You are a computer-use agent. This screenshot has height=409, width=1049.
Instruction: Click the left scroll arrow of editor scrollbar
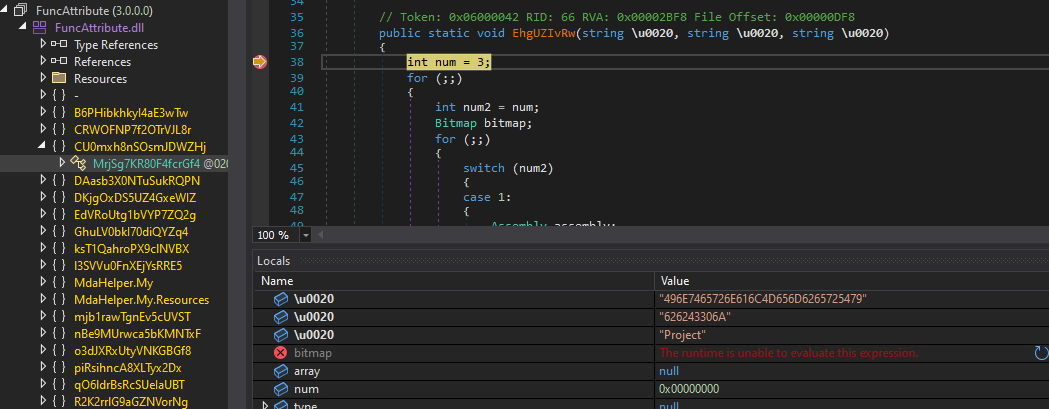click(320, 235)
